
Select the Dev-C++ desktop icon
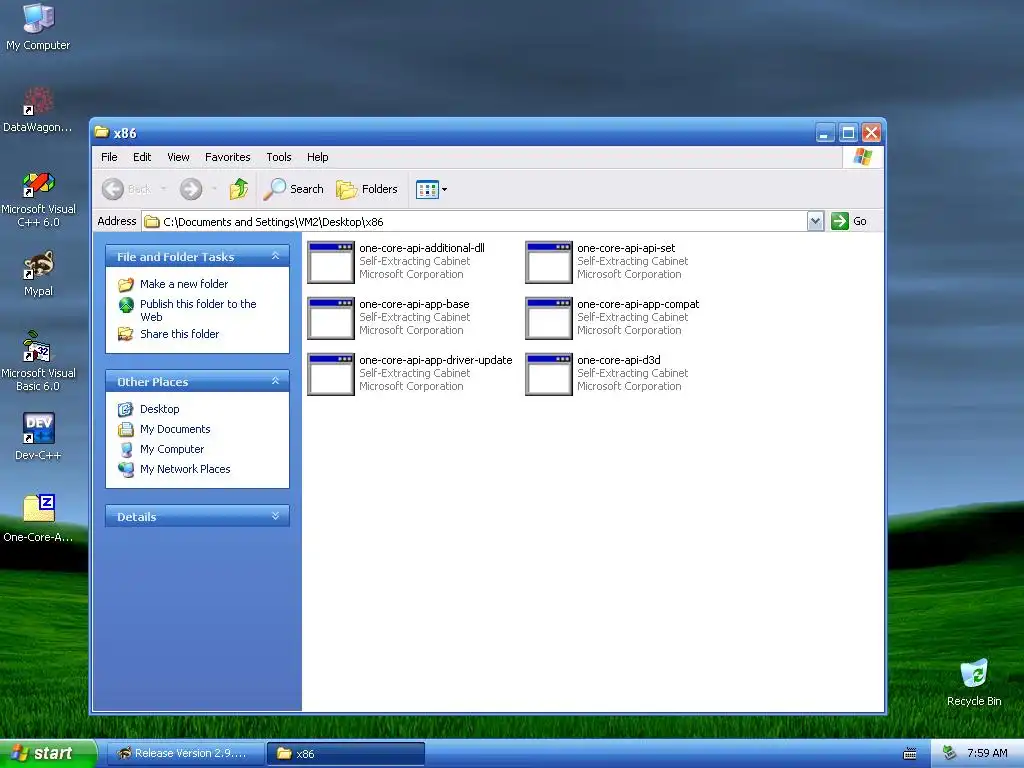(38, 437)
